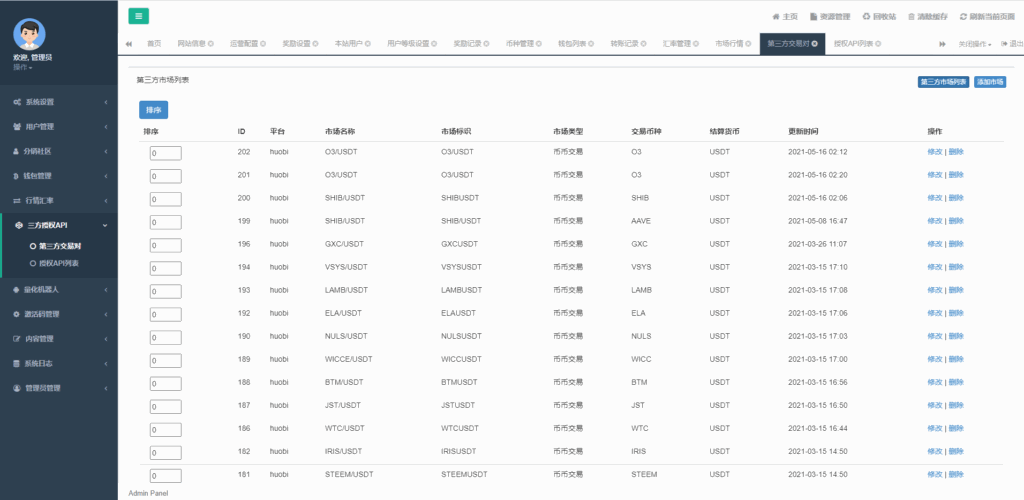The height and width of the screenshot is (500, 1024).
Task: Close the 本站用户 tab with its x icon
Action: 368,44
